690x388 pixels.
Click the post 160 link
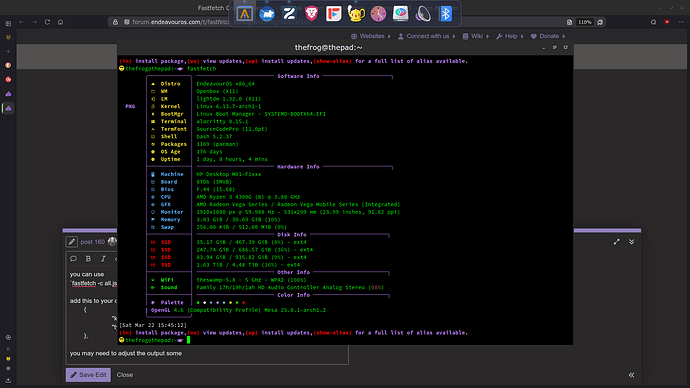(92, 242)
